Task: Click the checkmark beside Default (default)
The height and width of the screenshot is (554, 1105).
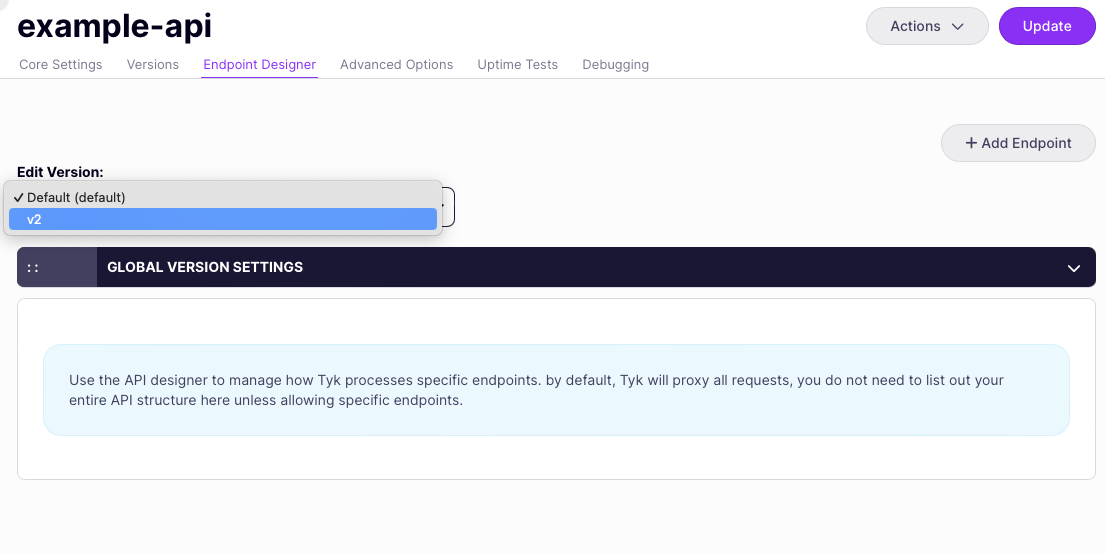Action: pyautogui.click(x=18, y=197)
